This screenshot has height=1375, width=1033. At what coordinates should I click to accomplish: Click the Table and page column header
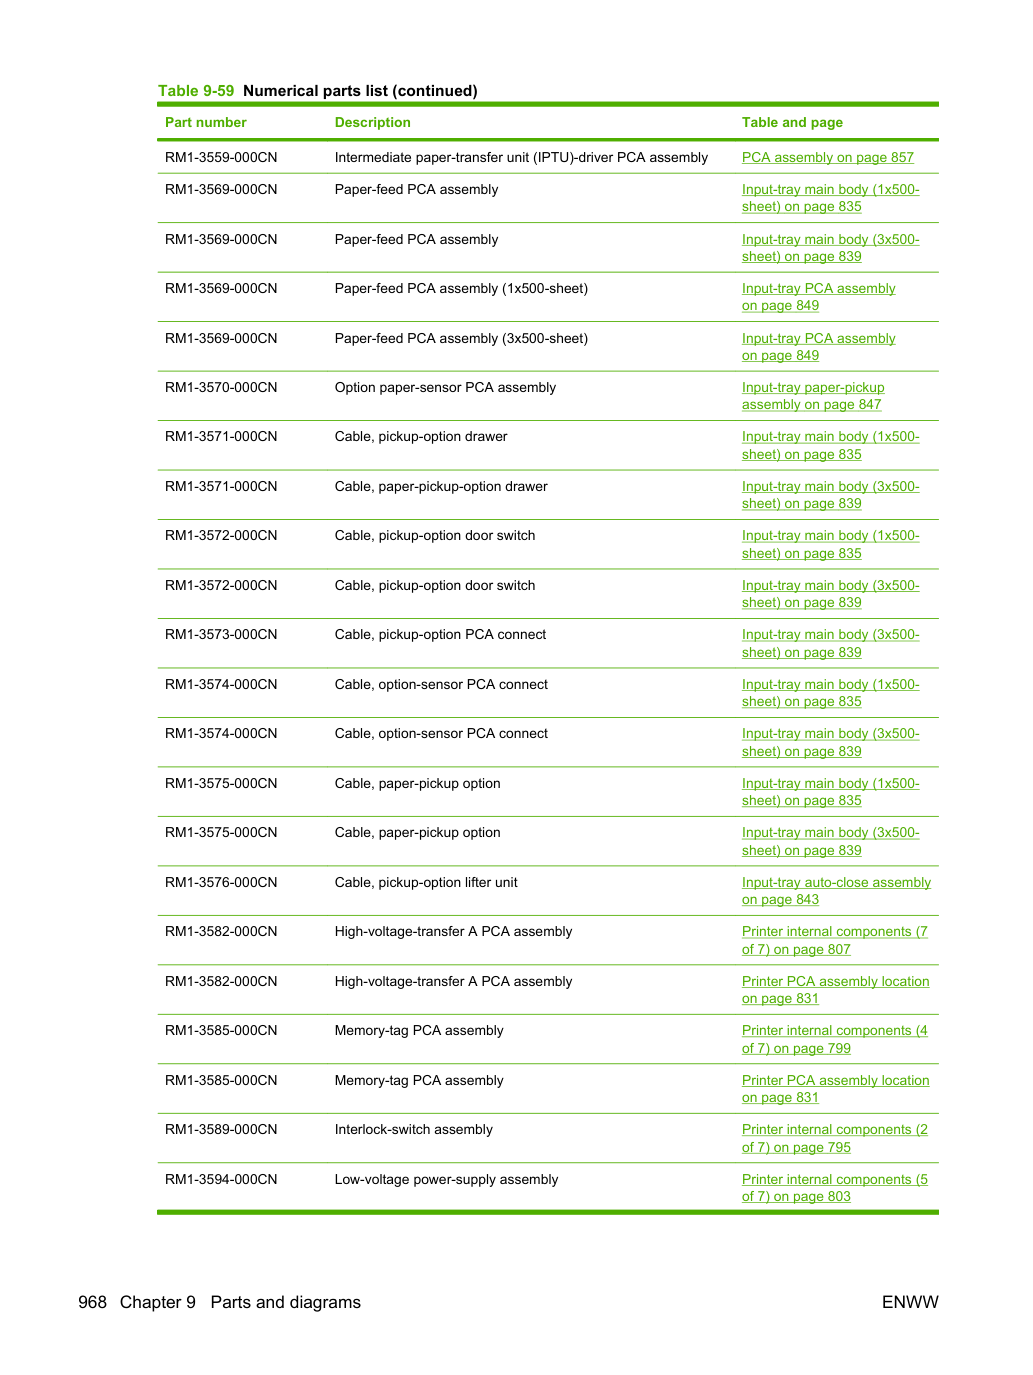[x=792, y=122]
